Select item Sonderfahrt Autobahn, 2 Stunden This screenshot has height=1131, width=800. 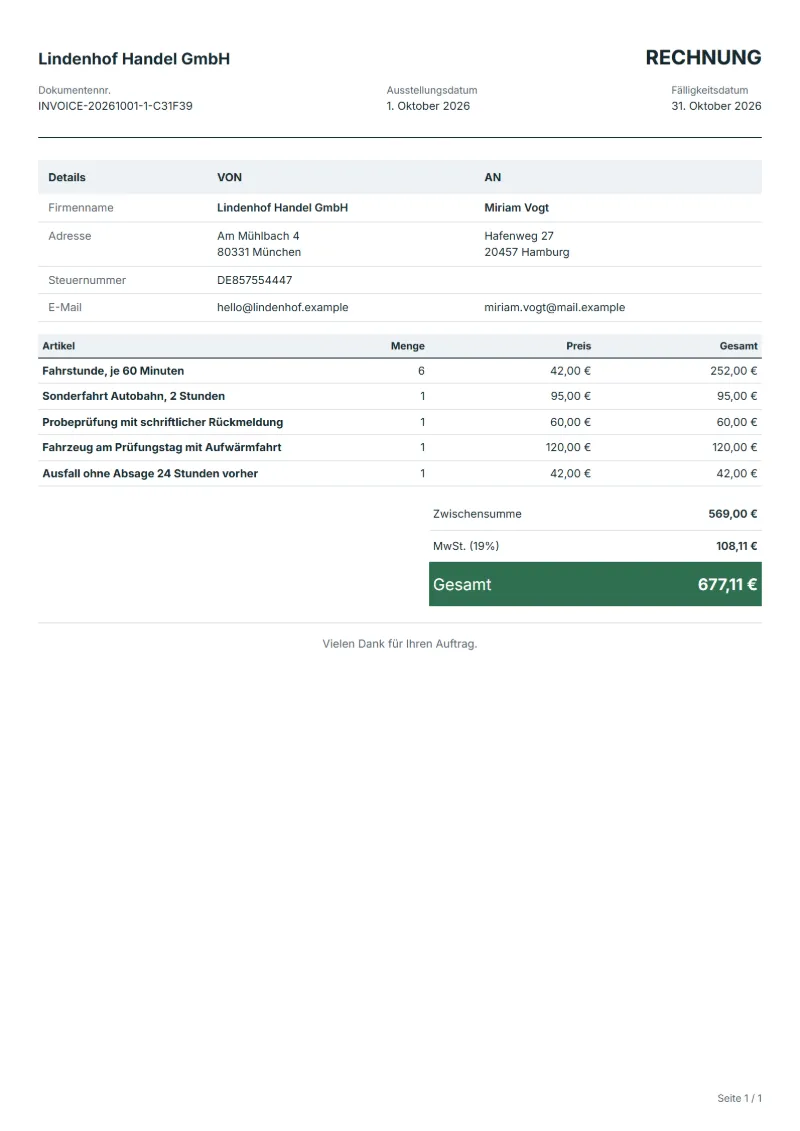(133, 396)
